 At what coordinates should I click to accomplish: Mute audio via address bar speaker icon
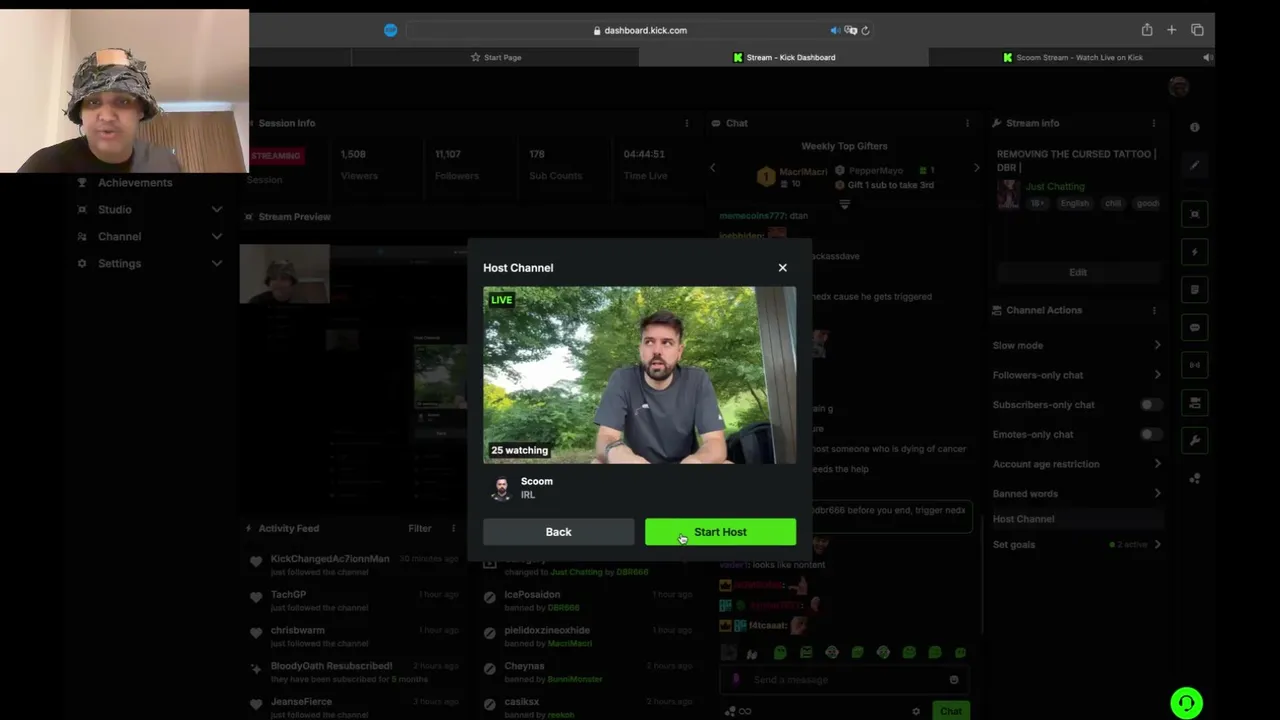(x=835, y=30)
